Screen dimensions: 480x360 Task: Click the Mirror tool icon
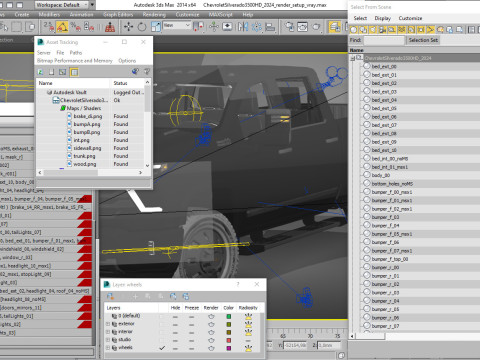243,27
